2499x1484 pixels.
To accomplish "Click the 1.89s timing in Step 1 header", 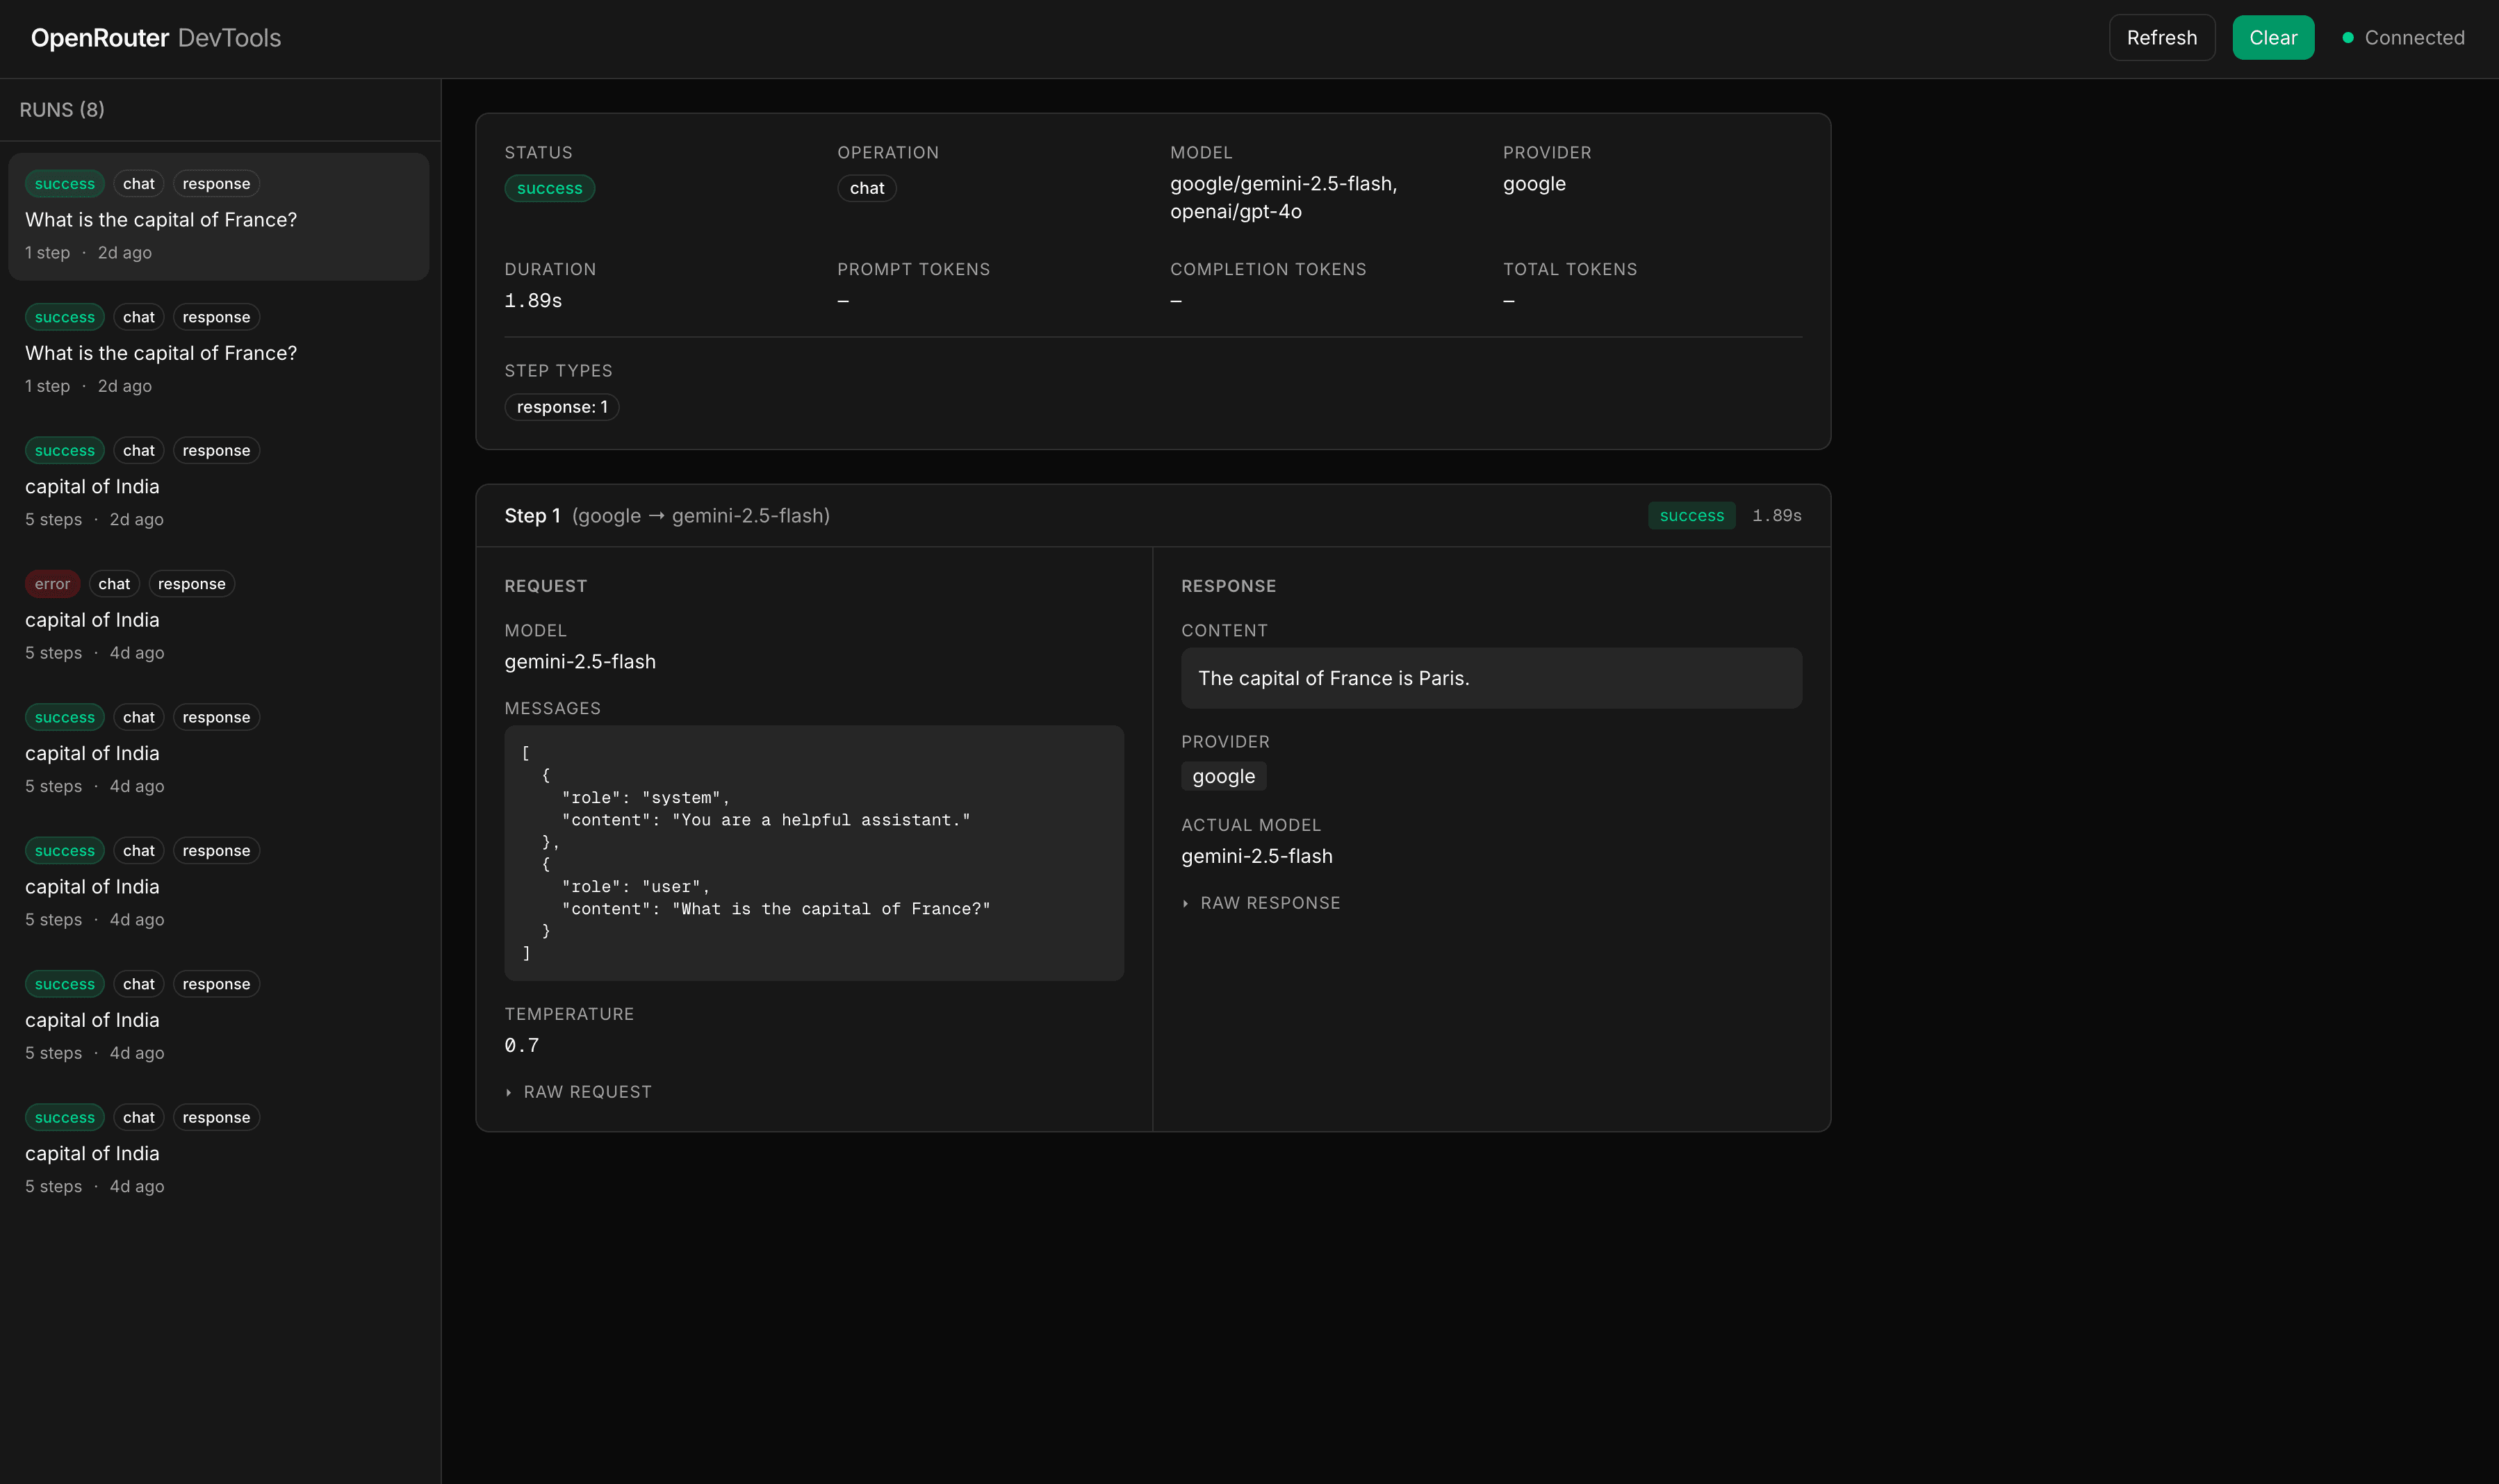I will [1777, 516].
